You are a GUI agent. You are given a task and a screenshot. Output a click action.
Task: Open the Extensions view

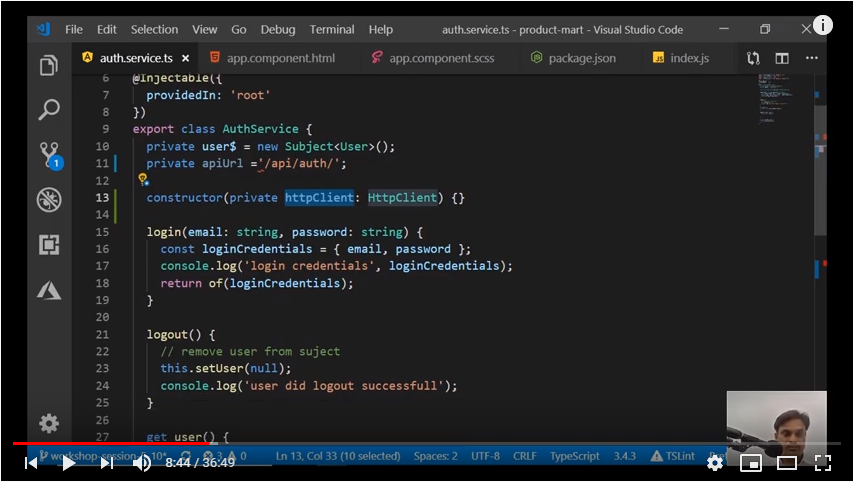(48, 245)
